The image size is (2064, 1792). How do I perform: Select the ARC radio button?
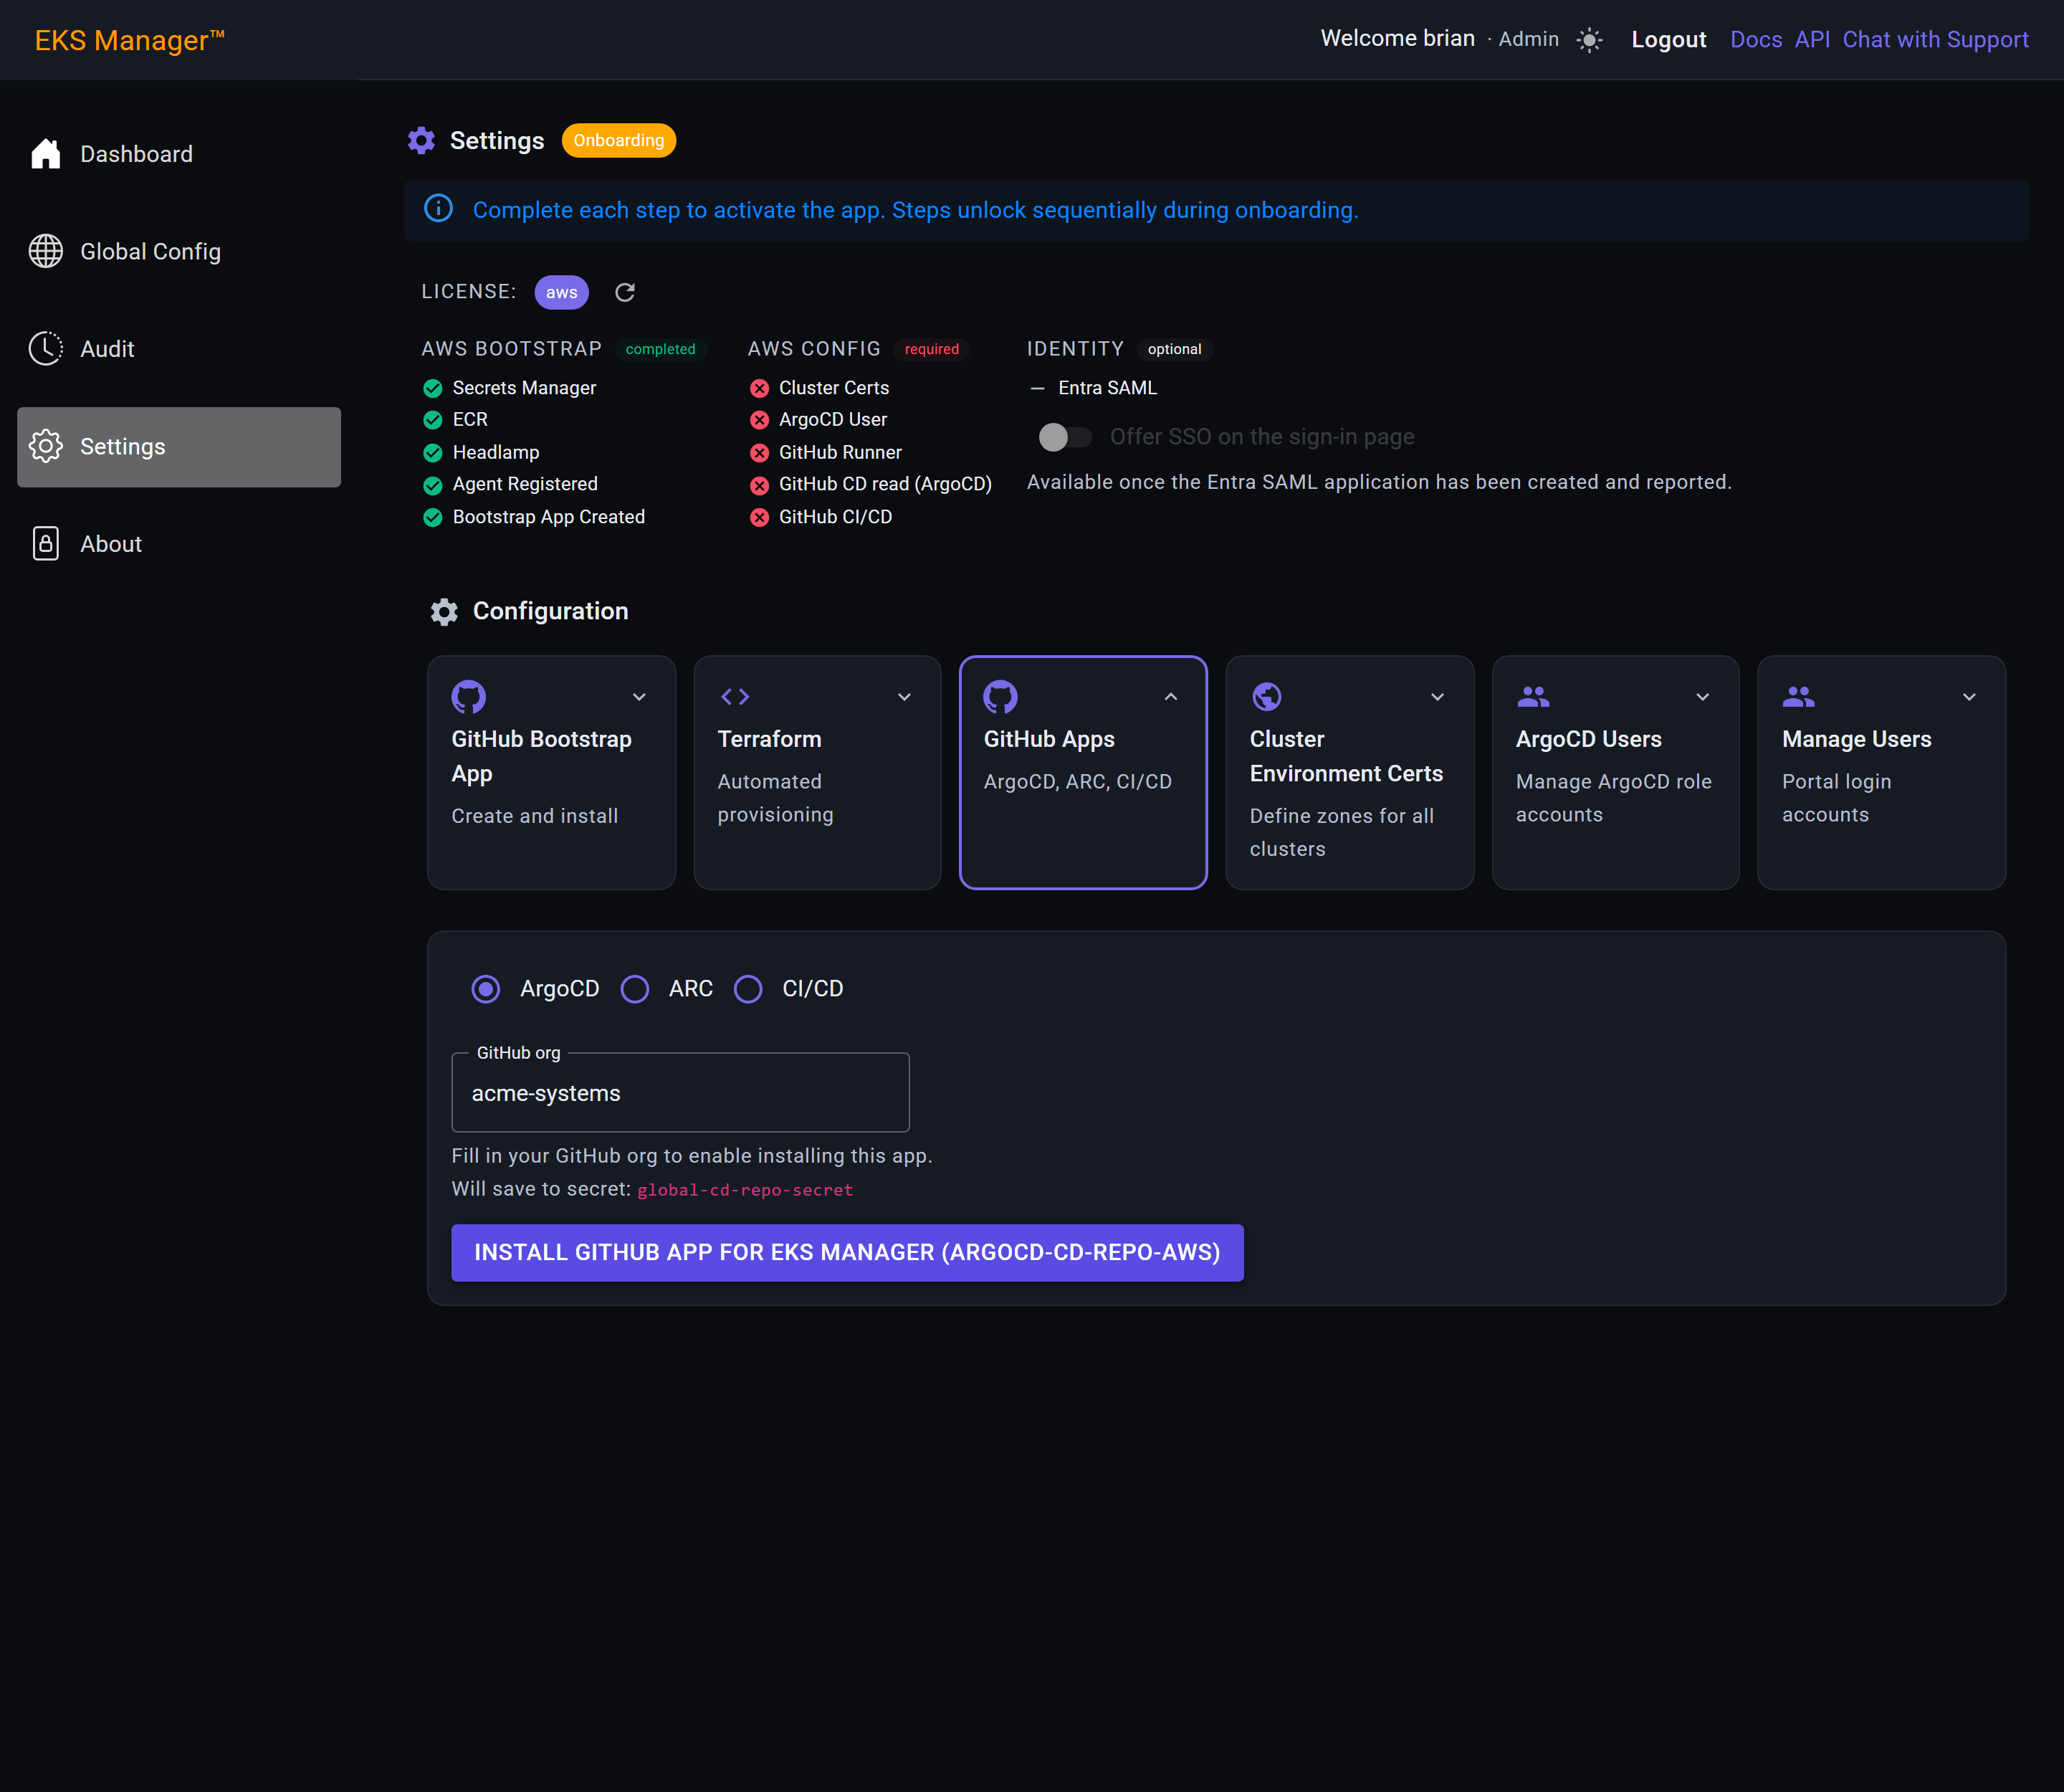pyautogui.click(x=635, y=989)
